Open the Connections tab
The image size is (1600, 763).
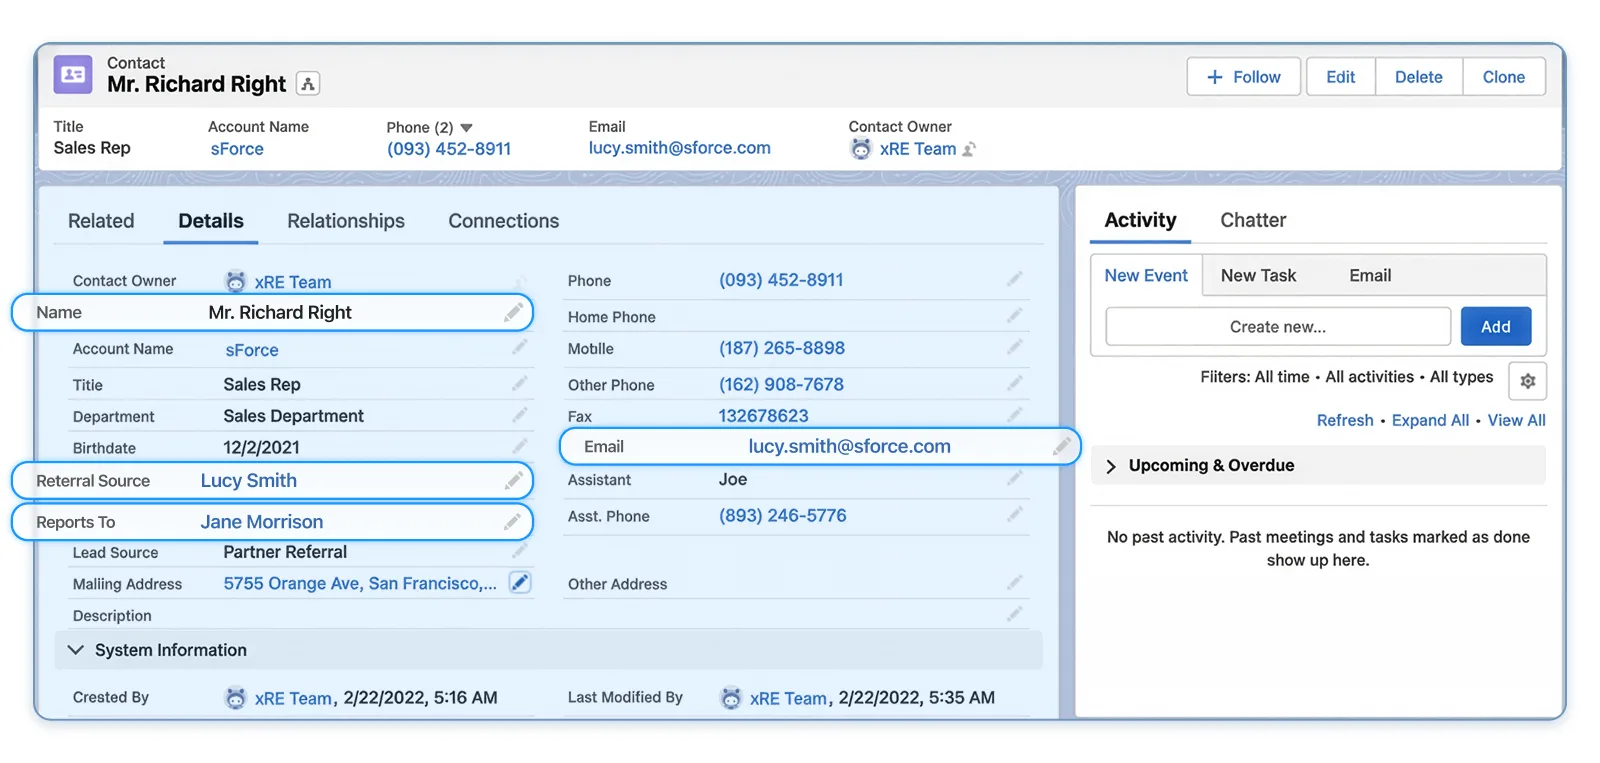point(504,221)
